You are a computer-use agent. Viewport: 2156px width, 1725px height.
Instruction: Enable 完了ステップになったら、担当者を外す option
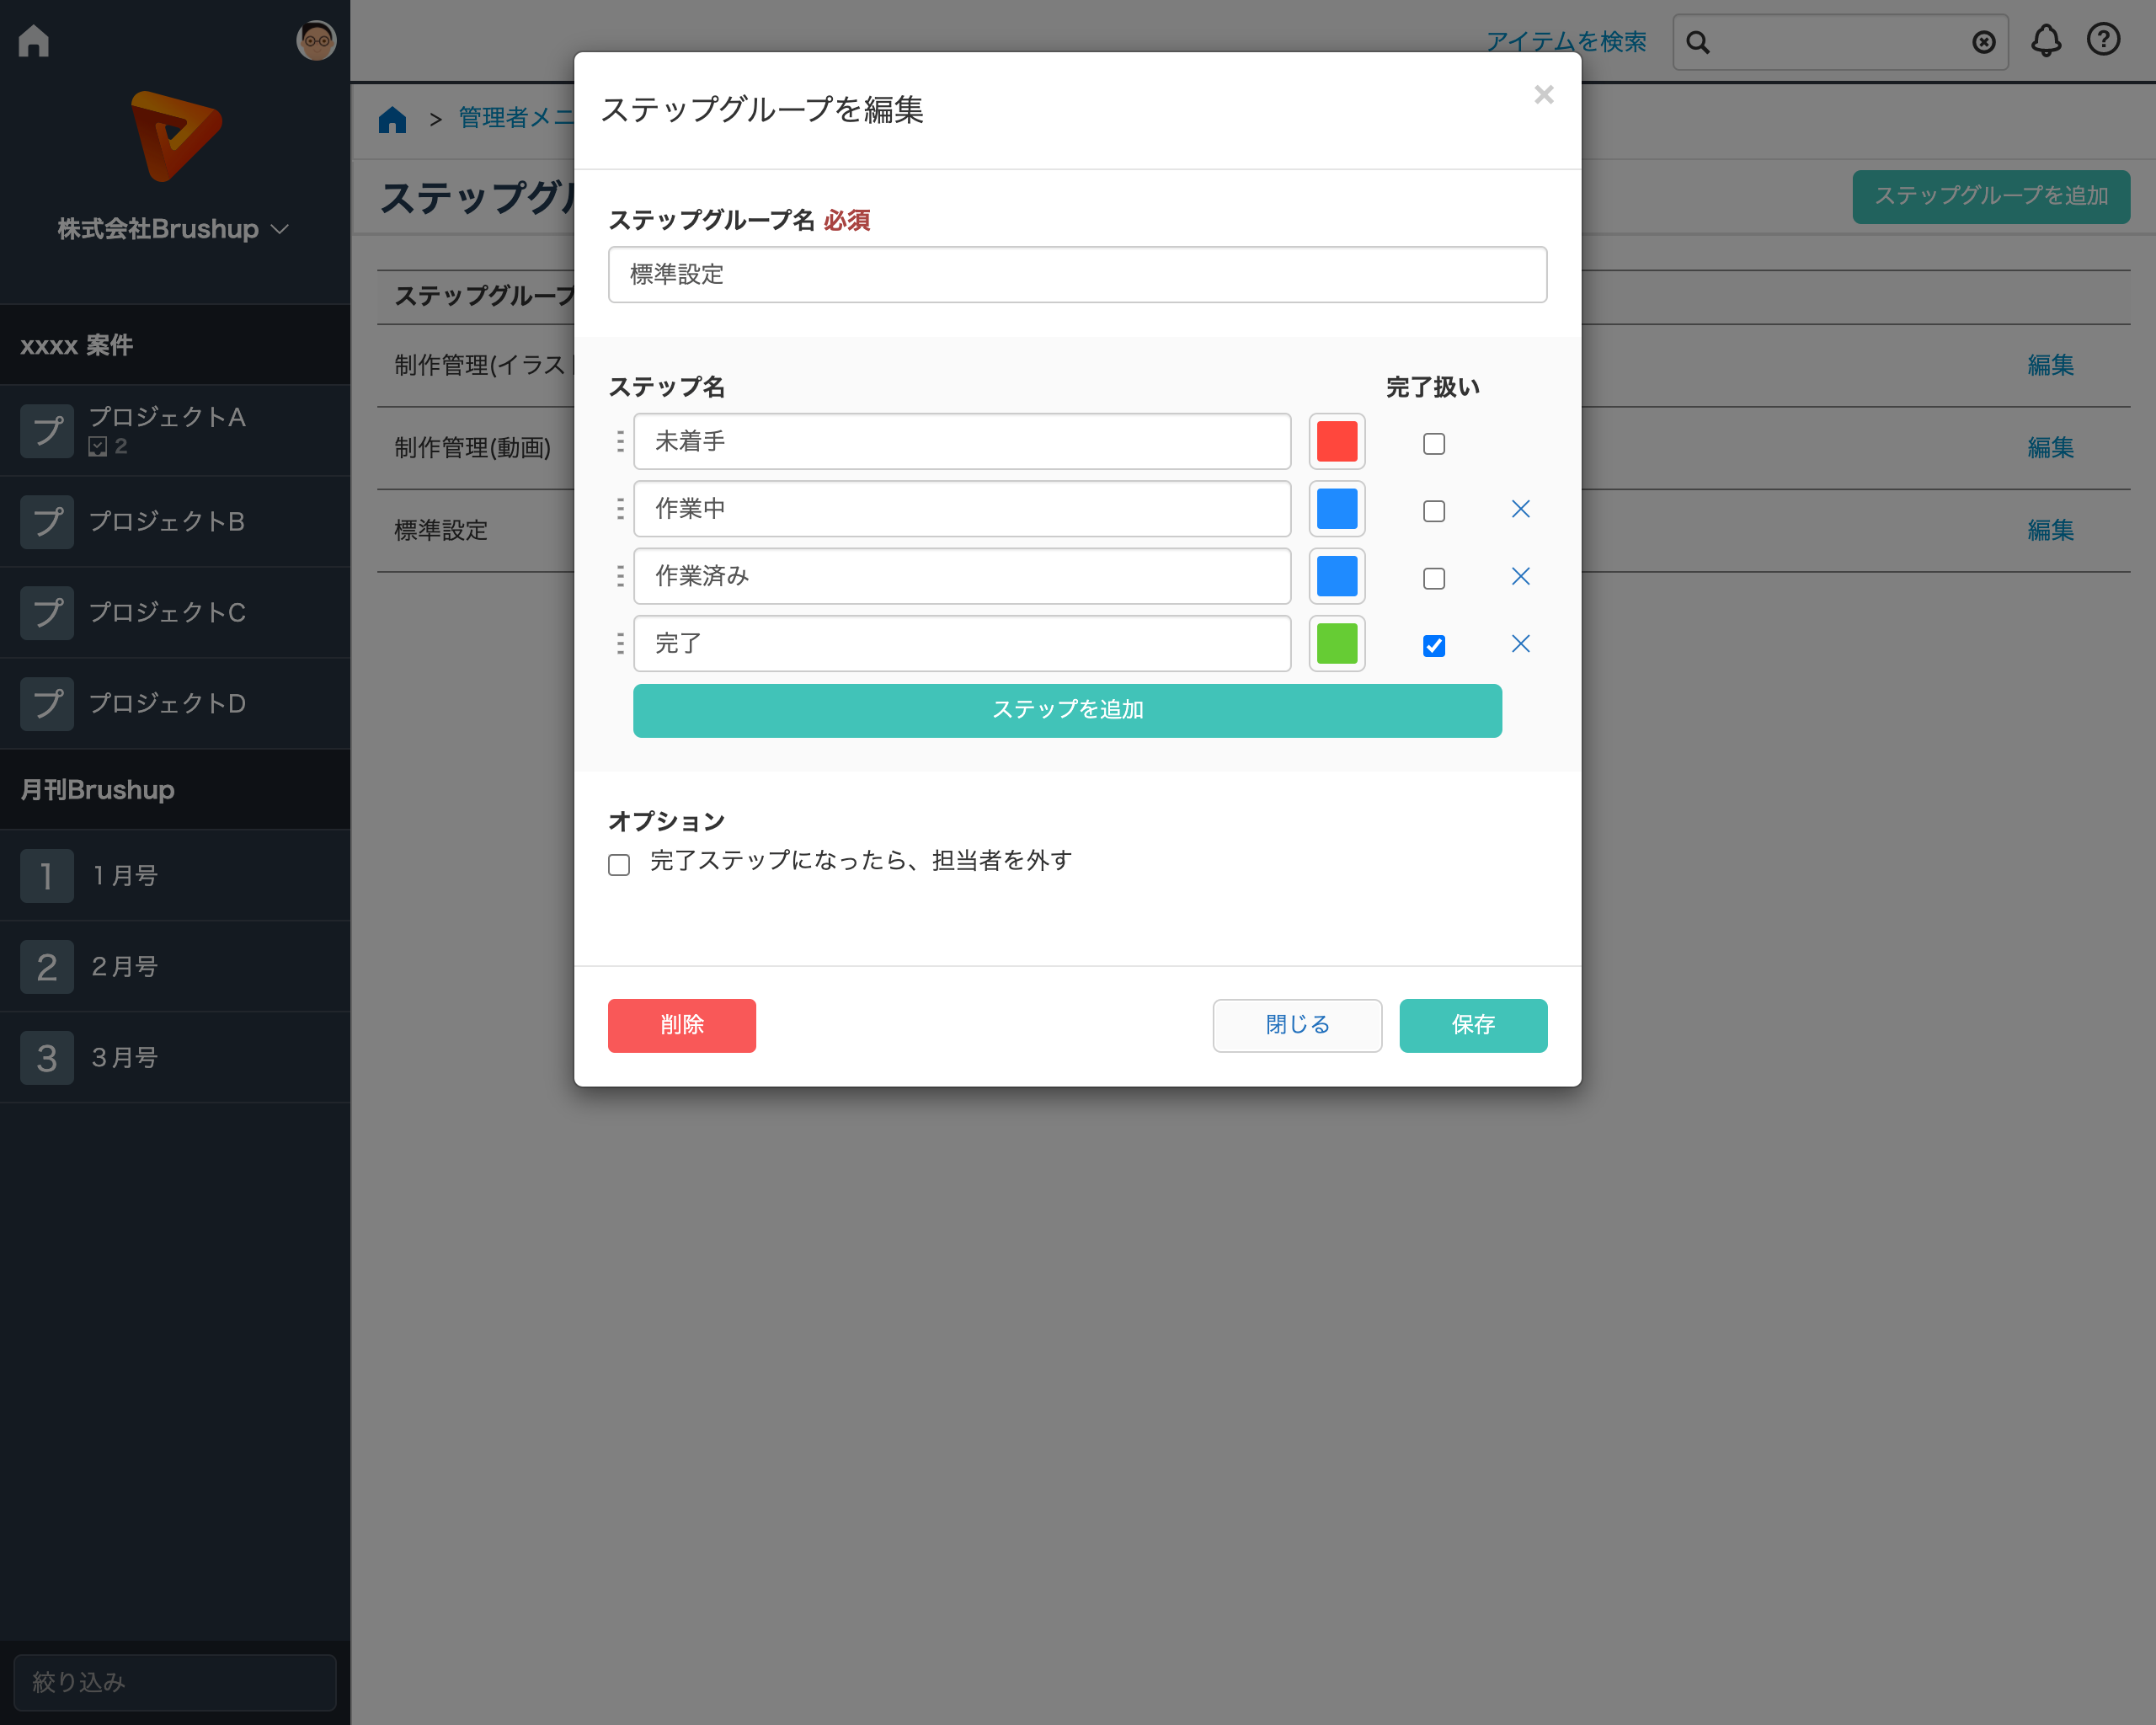[x=619, y=863]
